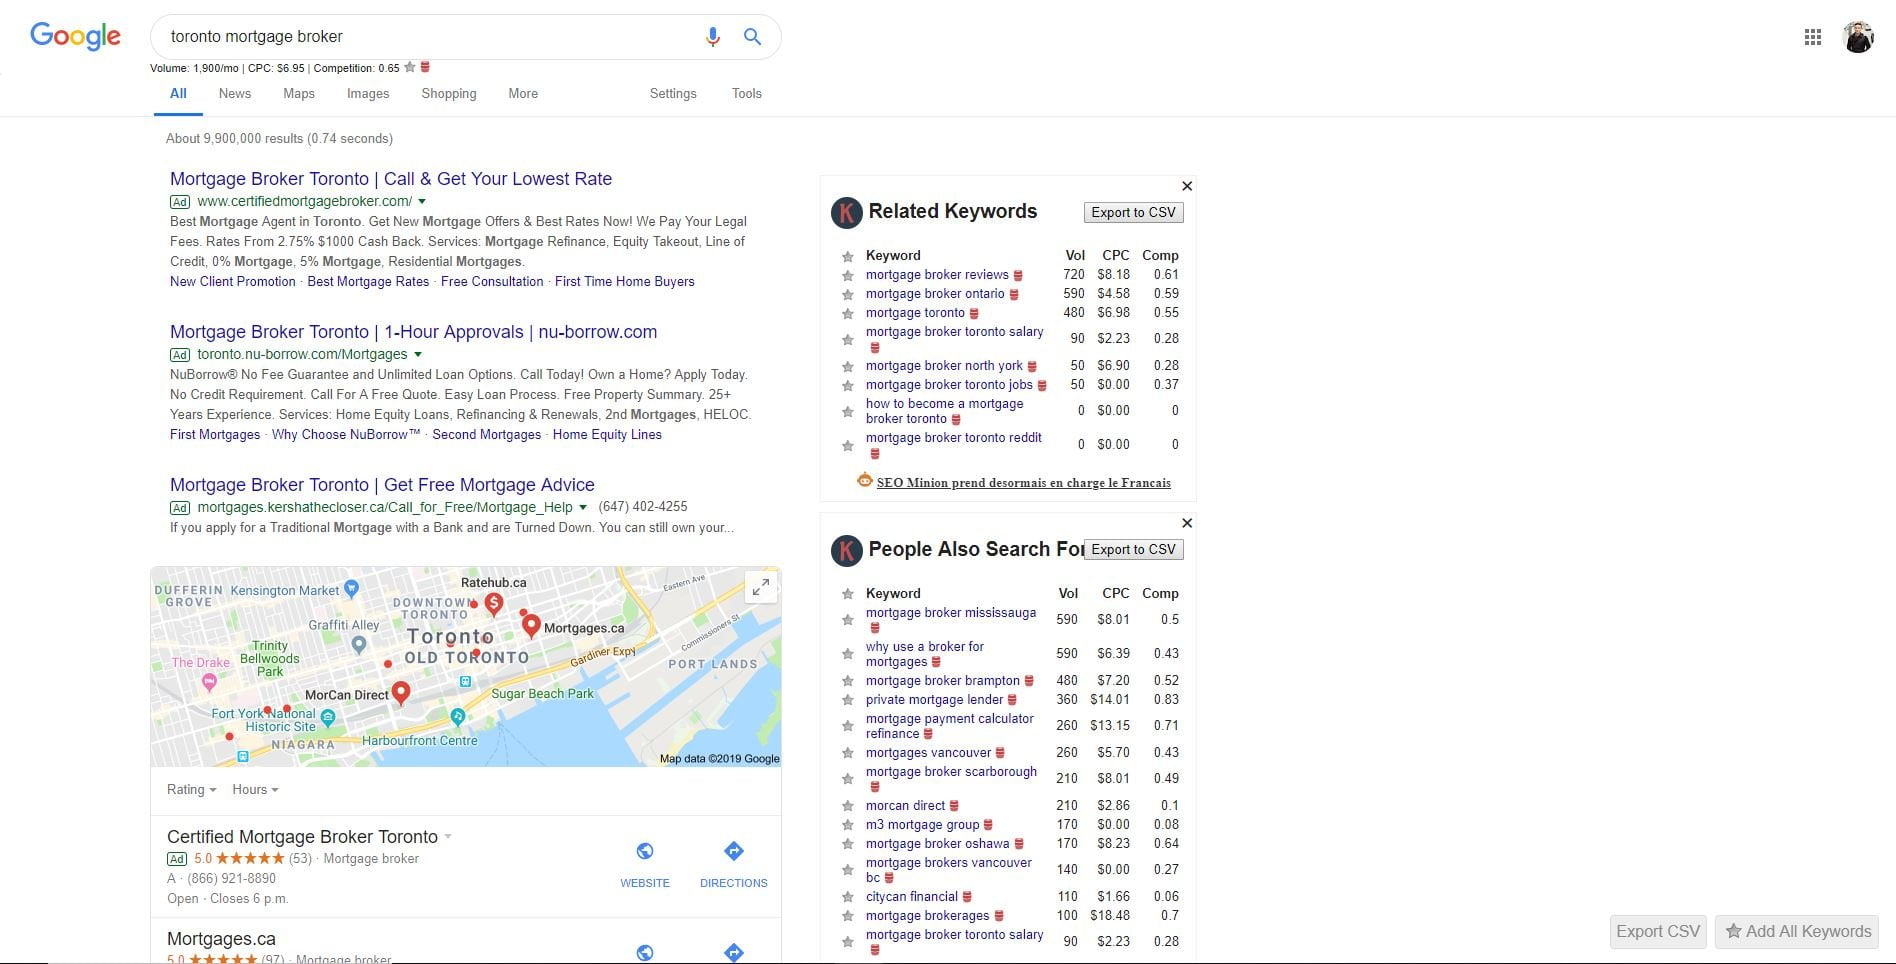
Task: Open the Mortgages.ca business listing
Action: pyautogui.click(x=221, y=939)
